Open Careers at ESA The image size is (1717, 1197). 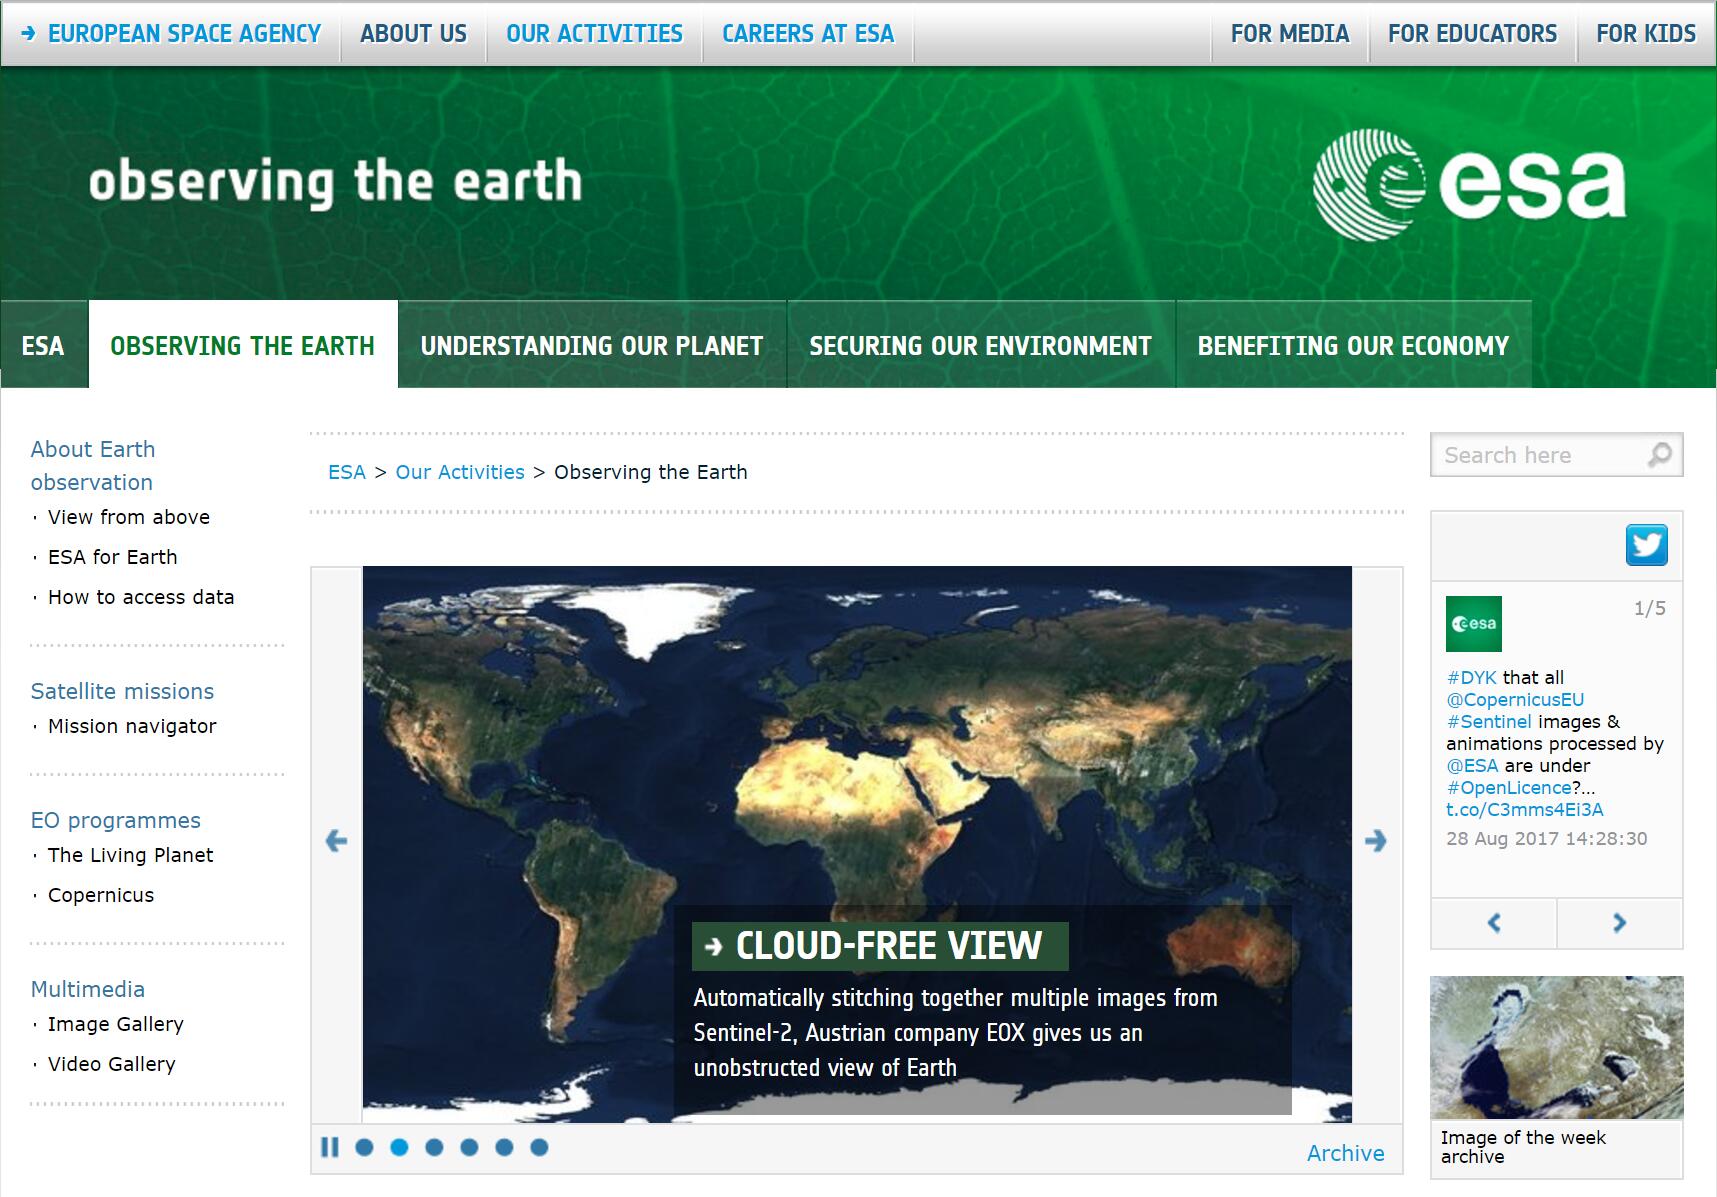[x=808, y=34]
